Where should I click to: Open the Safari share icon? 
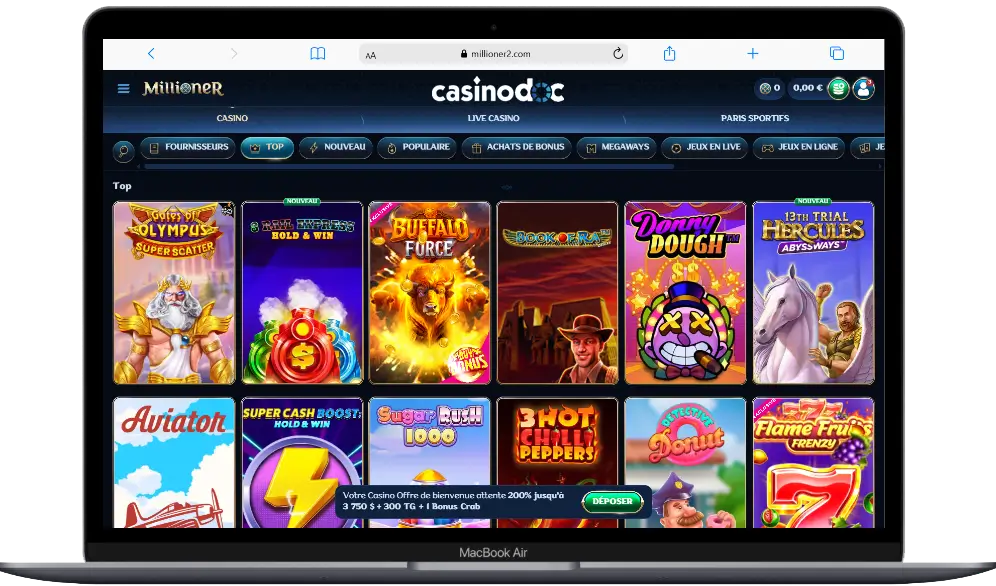(x=670, y=54)
